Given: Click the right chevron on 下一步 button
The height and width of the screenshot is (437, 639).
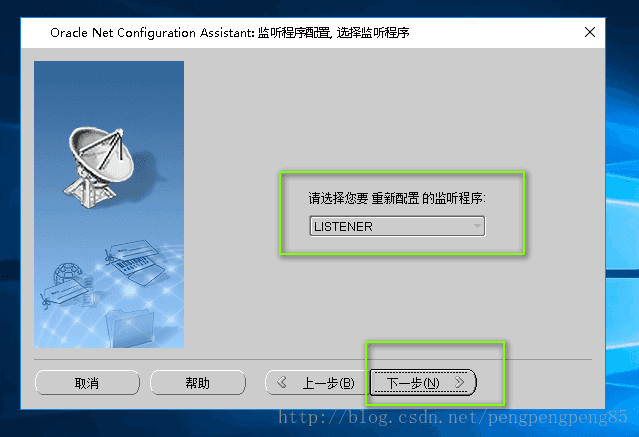Looking at the screenshot, I should (x=459, y=382).
